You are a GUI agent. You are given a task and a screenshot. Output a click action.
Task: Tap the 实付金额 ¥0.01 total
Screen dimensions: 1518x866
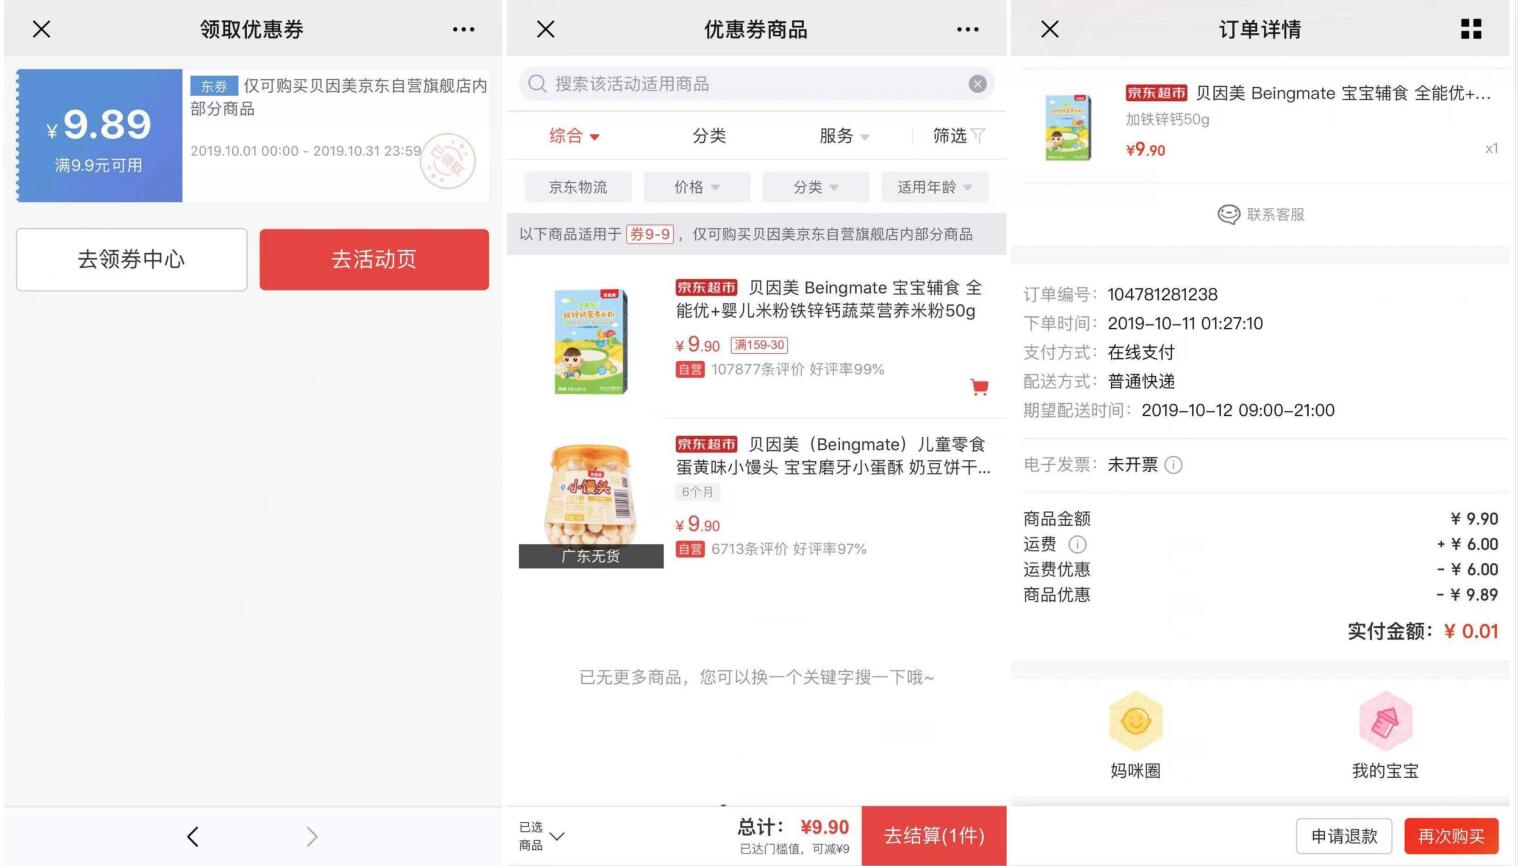pos(1422,631)
